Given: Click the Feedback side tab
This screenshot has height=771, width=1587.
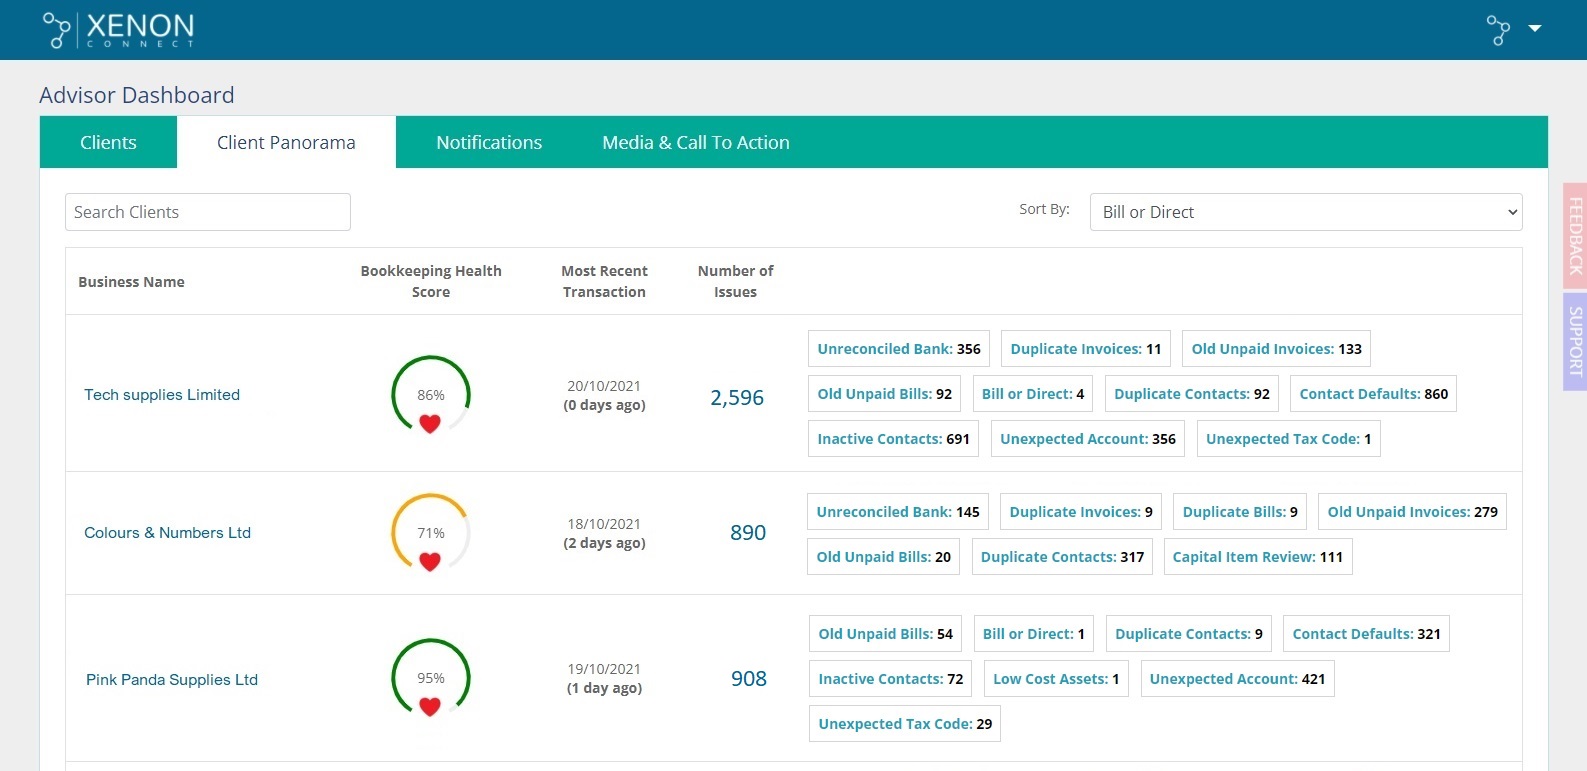Looking at the screenshot, I should (x=1575, y=236).
